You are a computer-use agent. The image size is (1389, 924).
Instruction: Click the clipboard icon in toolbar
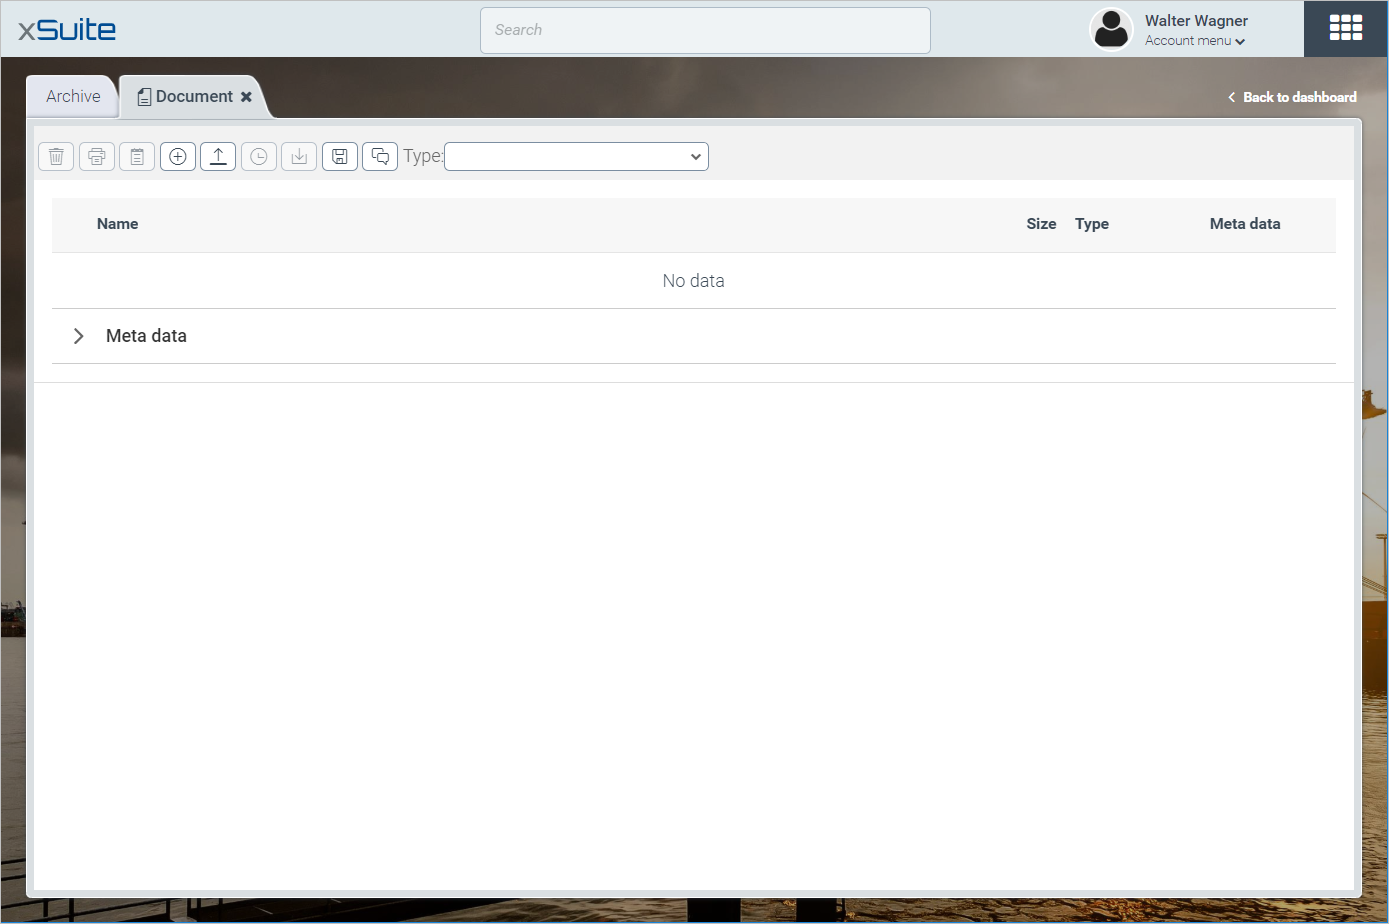137,156
